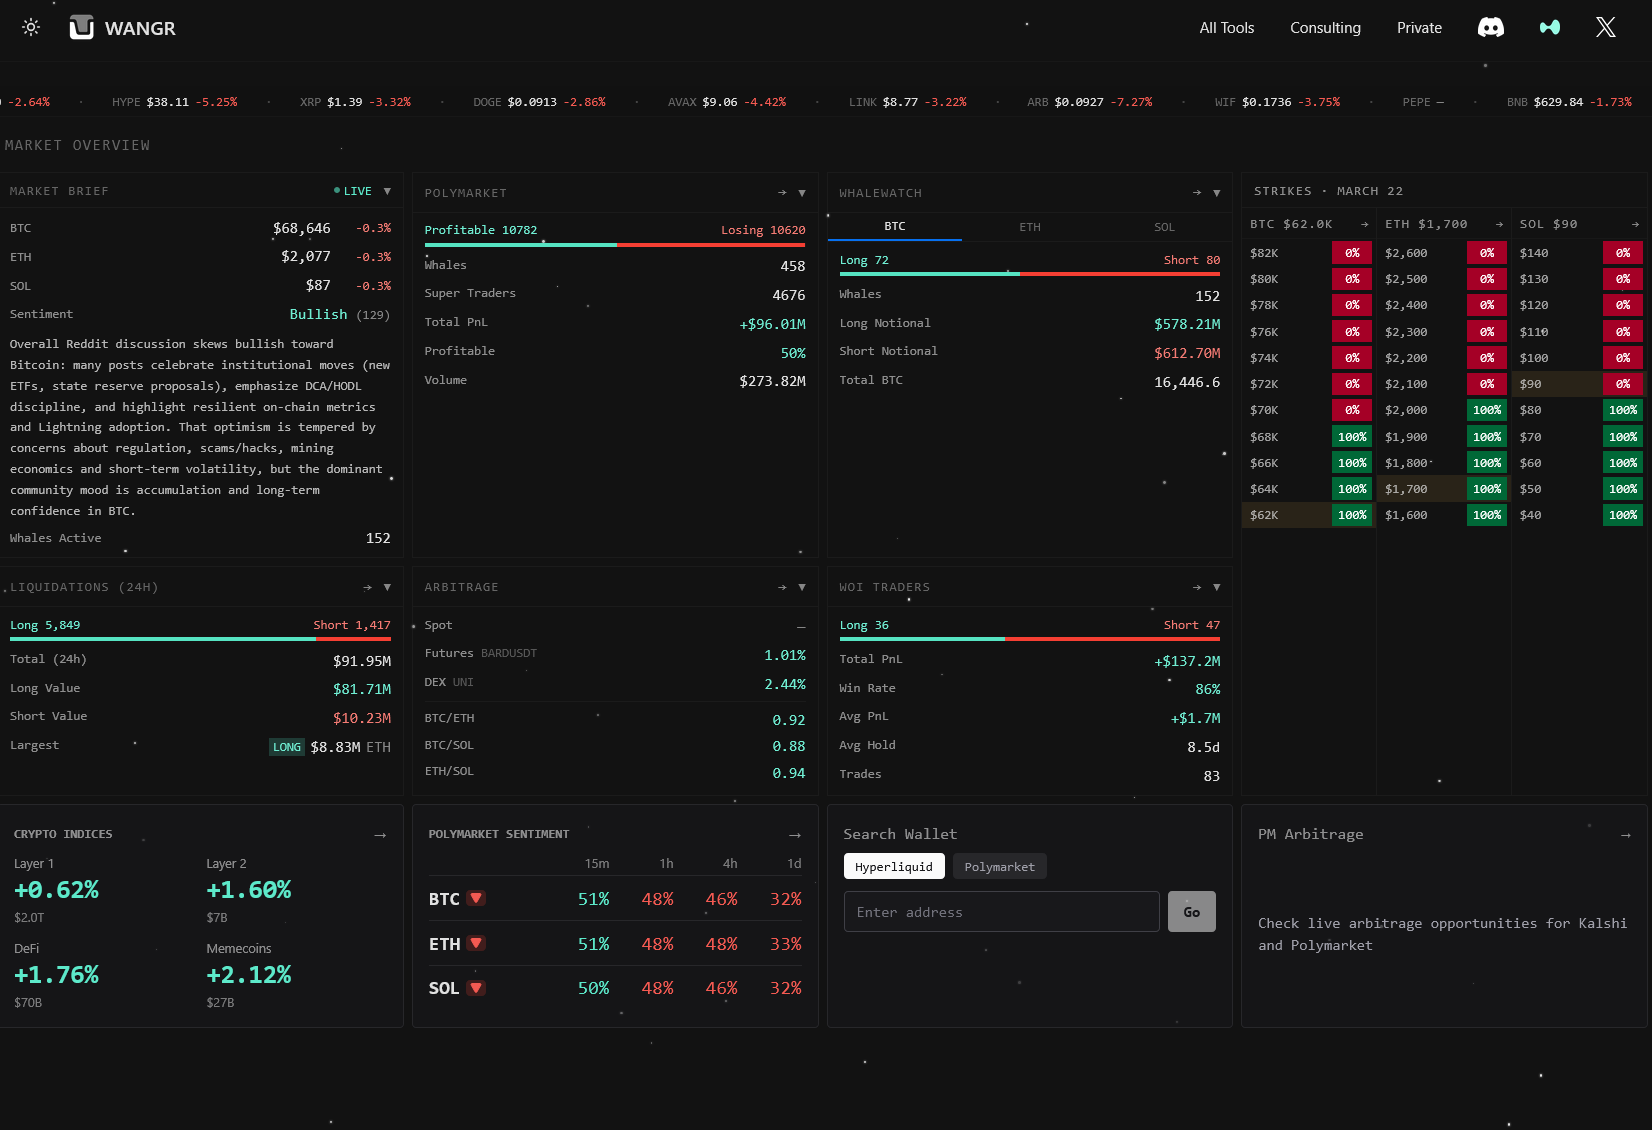Image resolution: width=1652 pixels, height=1130 pixels.
Task: Toggle the light/dark theme sun icon
Action: [x=31, y=28]
